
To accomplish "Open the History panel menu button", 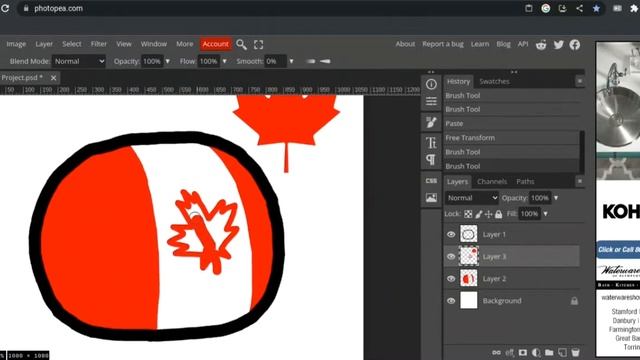I will (x=580, y=81).
